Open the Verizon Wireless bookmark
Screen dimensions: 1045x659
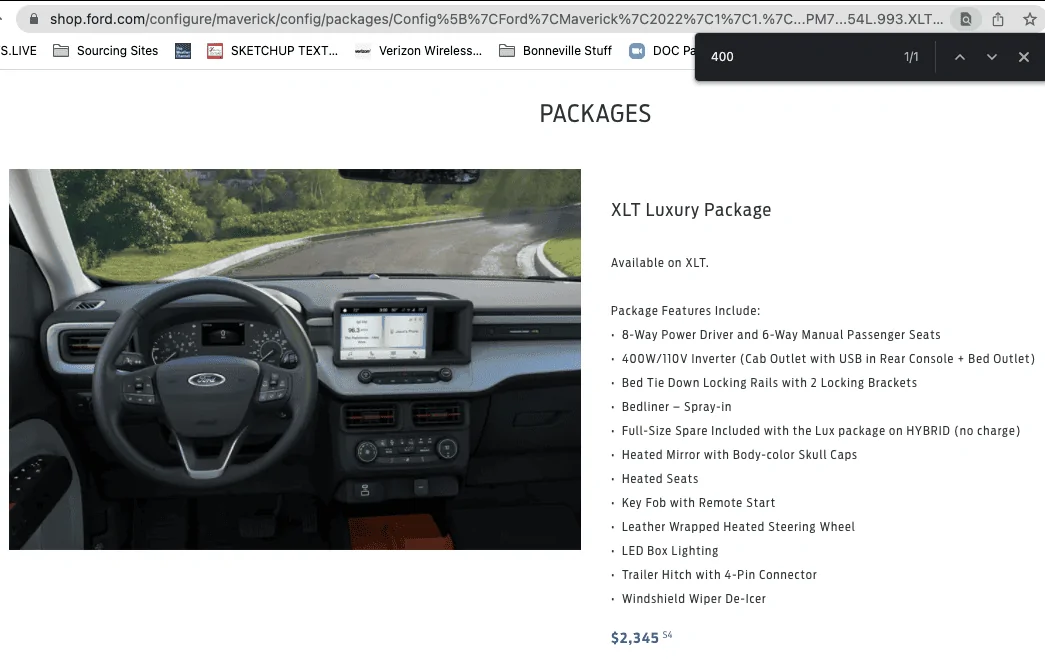tap(418, 51)
